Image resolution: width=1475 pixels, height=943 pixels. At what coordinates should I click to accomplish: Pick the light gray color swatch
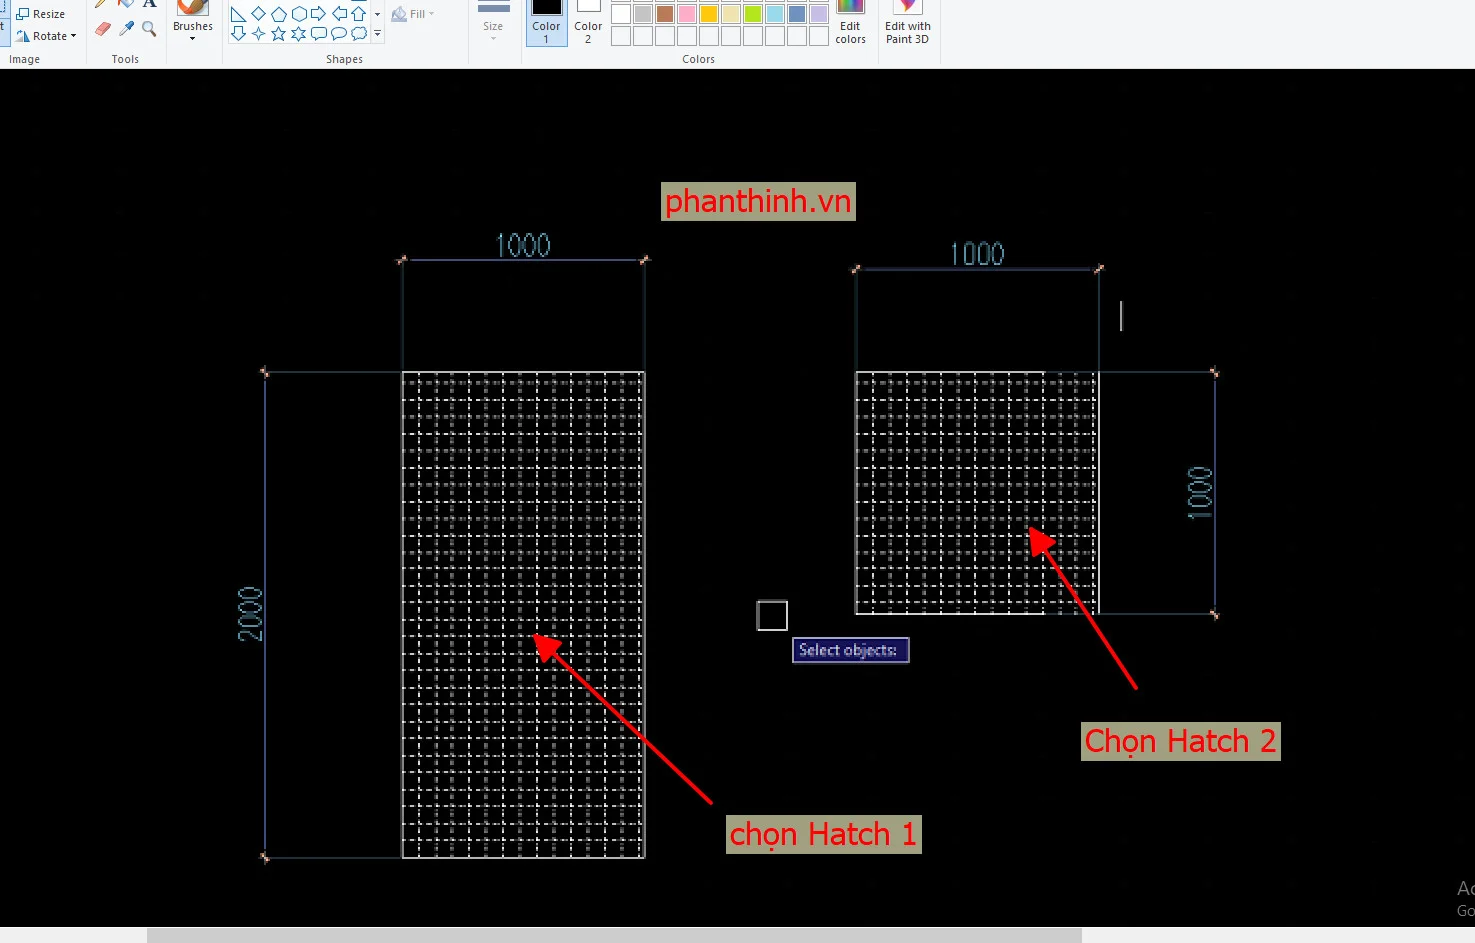643,14
